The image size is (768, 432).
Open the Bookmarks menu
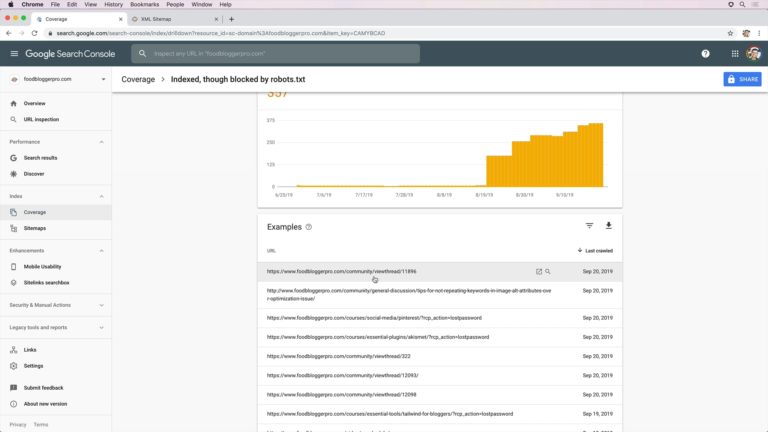click(x=144, y=4)
